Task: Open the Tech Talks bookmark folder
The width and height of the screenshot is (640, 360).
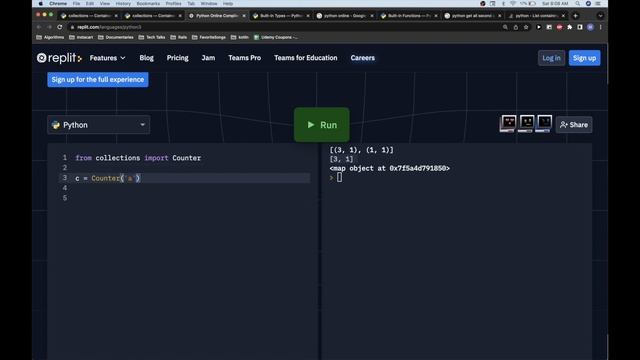Action: tap(152, 37)
